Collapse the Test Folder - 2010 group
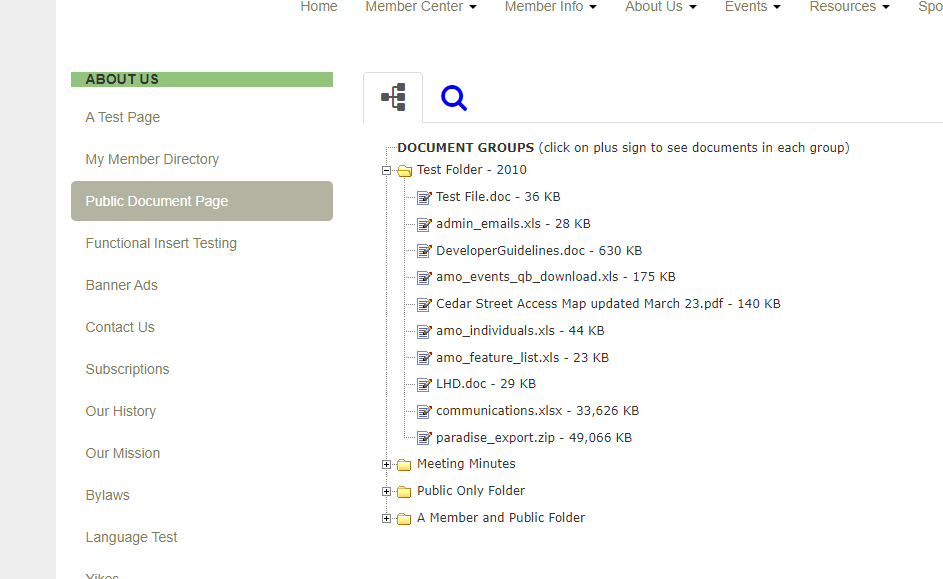This screenshot has width=943, height=579. (387, 171)
